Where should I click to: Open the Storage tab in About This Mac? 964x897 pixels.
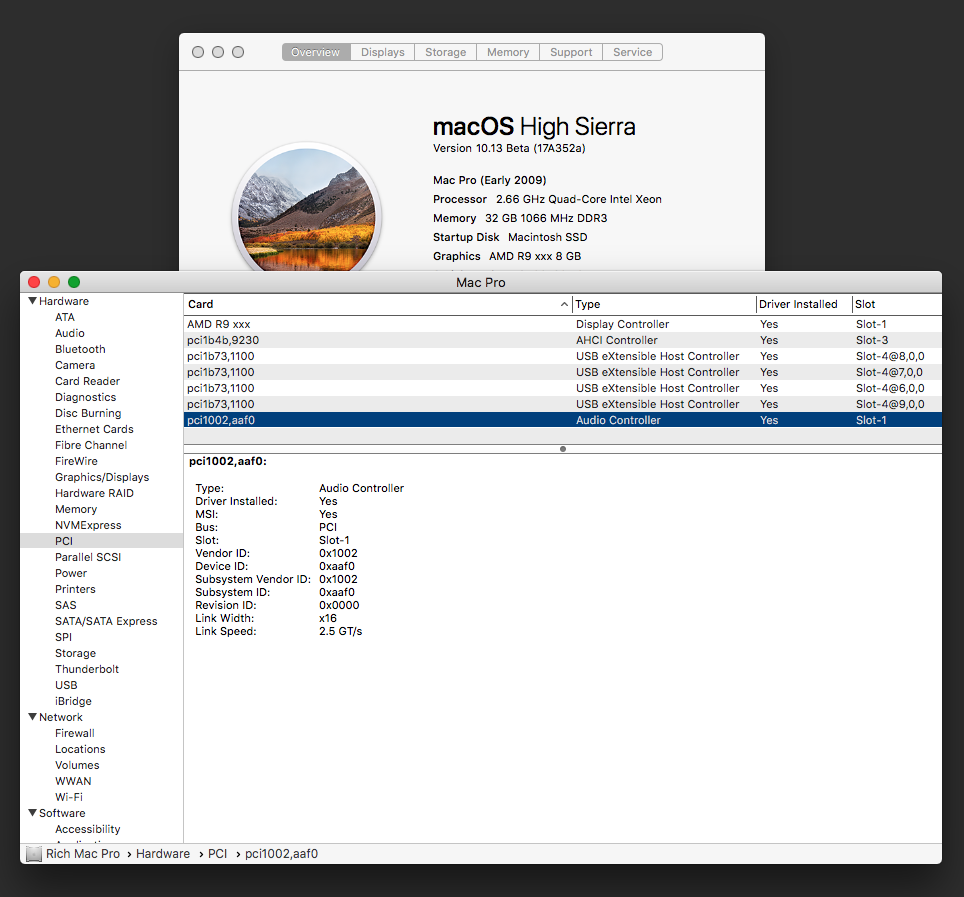[x=445, y=52]
